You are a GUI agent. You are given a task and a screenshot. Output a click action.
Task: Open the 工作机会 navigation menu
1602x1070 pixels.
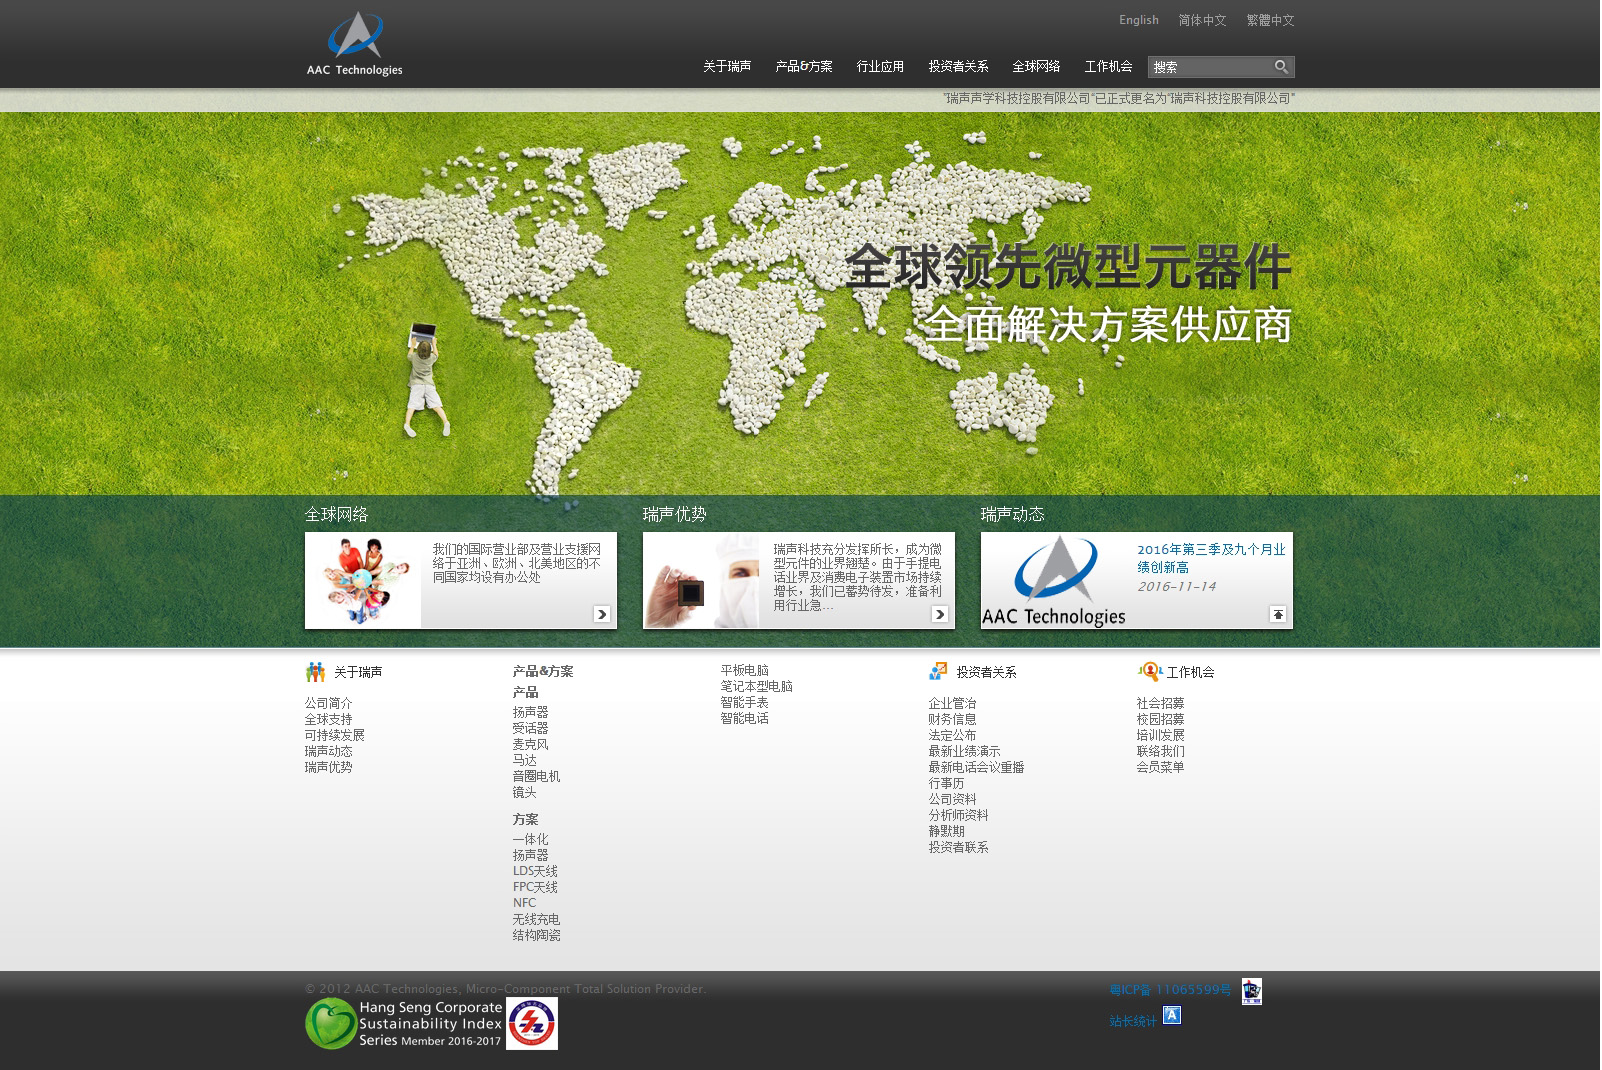(x=1108, y=67)
